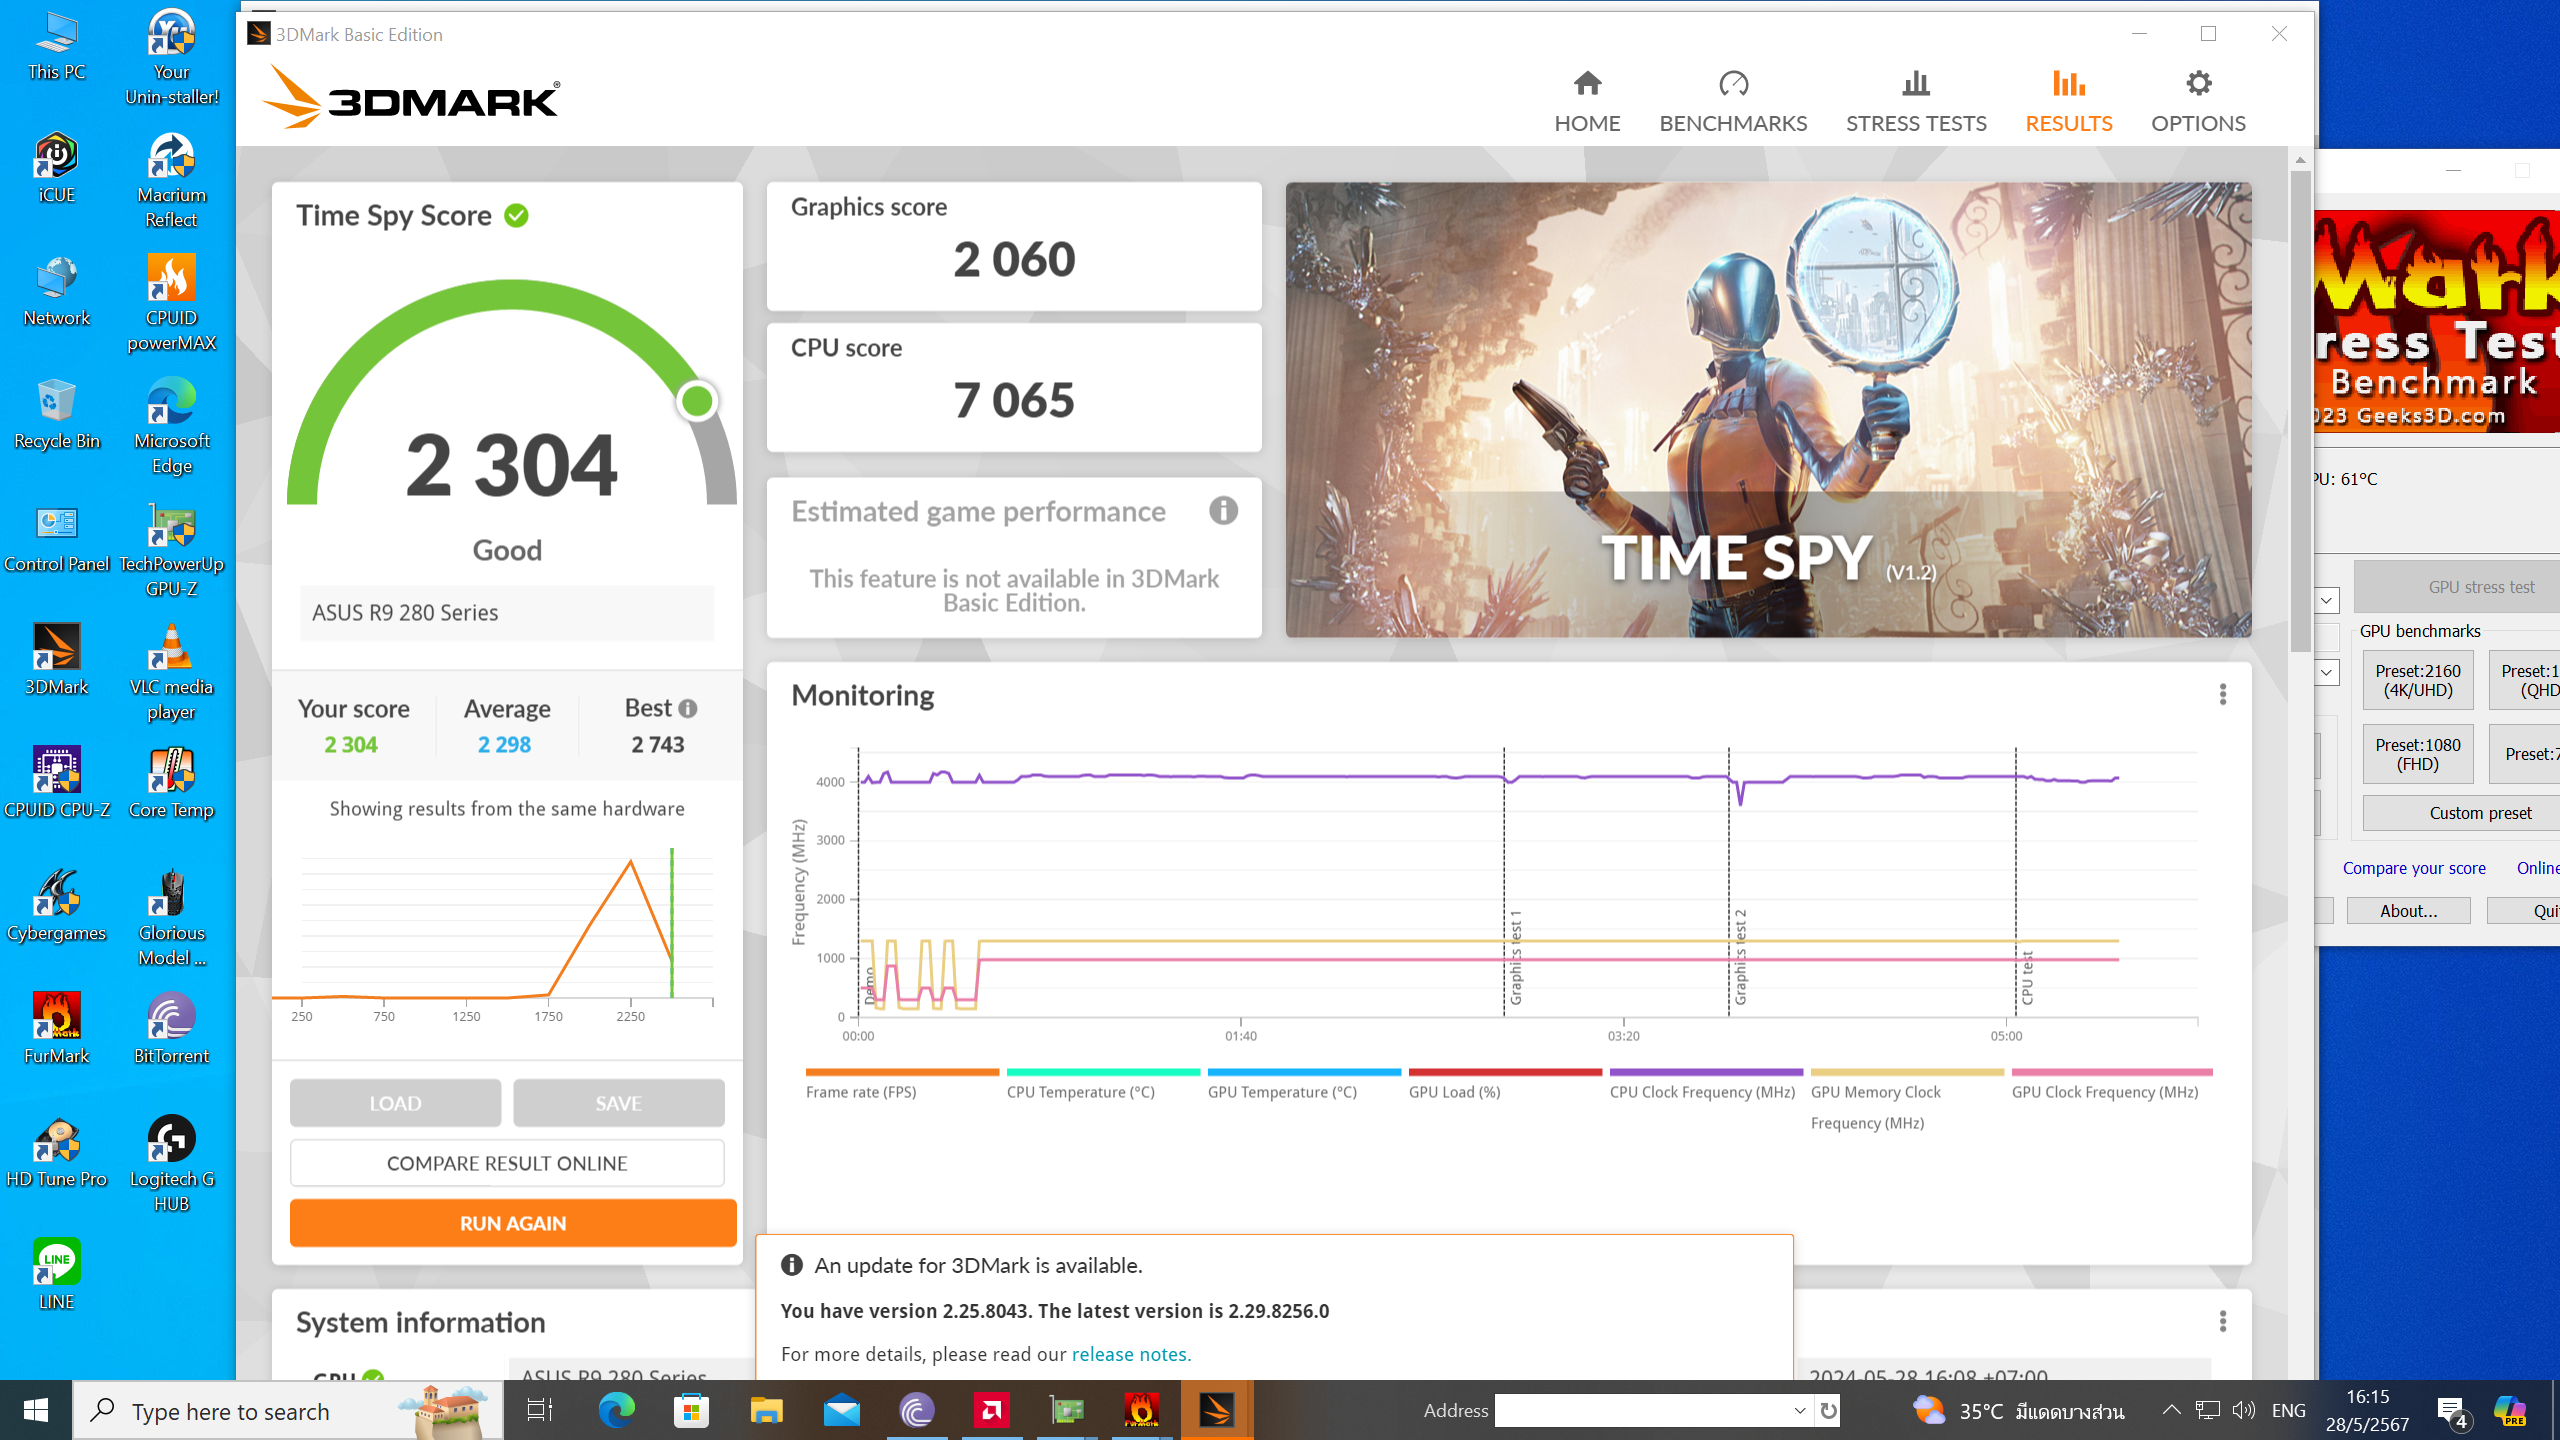Open the Monitoring panel three-dot menu
2560x1440 pixels.
pyautogui.click(x=2222, y=695)
